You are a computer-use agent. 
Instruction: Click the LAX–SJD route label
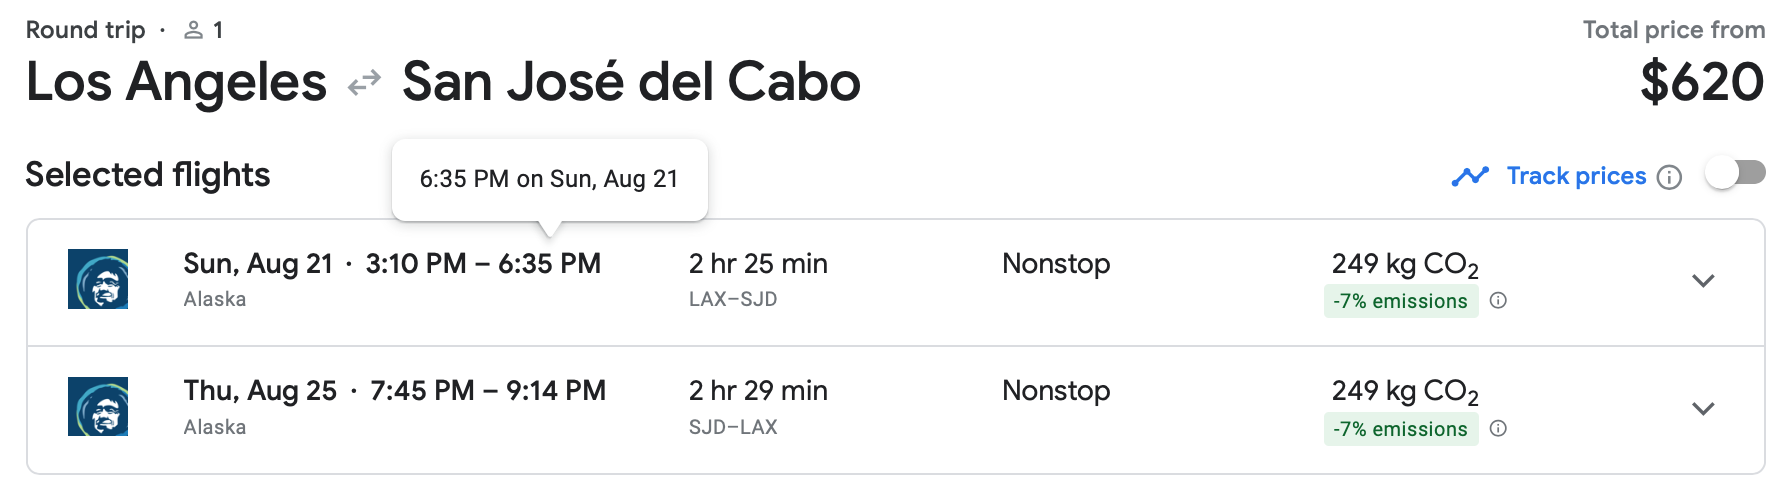[733, 299]
